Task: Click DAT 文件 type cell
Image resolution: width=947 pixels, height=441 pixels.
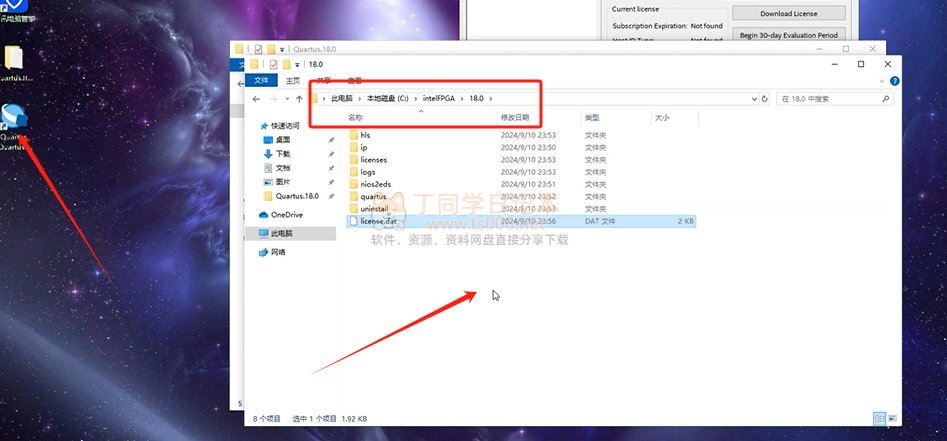Action: (x=600, y=221)
